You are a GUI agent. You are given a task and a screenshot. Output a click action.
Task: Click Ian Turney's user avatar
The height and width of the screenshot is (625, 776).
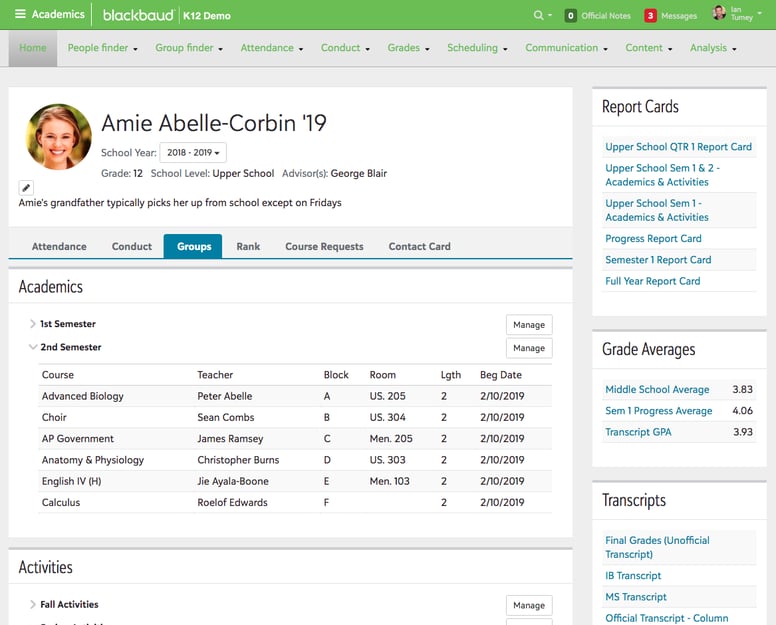719,14
